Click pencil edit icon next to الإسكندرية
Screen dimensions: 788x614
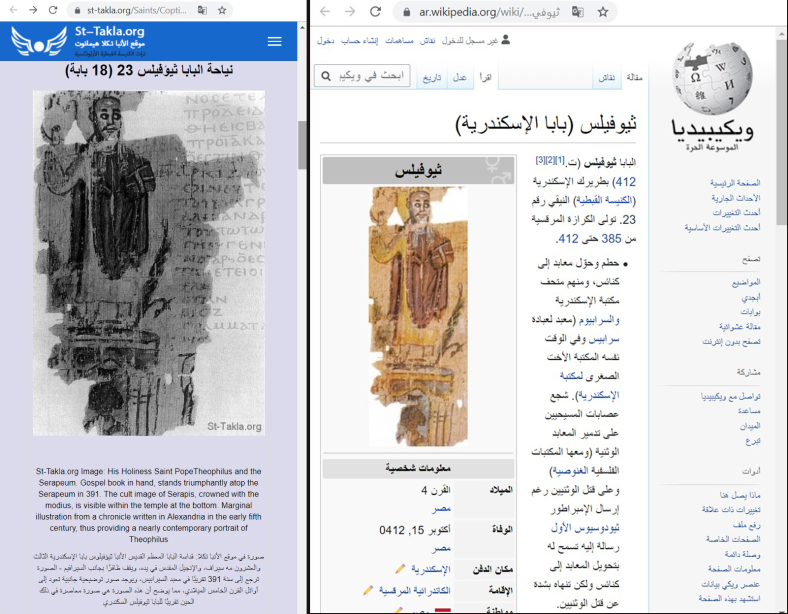click(x=400, y=569)
